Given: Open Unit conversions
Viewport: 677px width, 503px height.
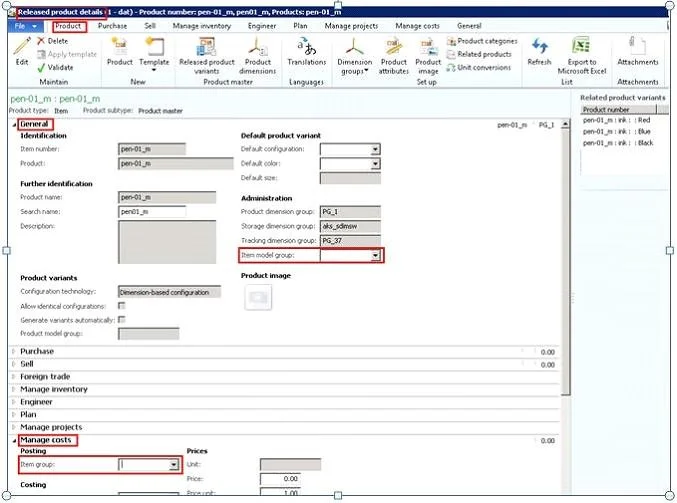Looking at the screenshot, I should point(479,68).
